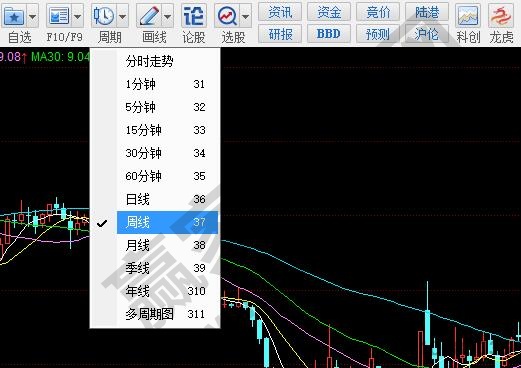Open the 龙虎 dragon icon
The width and height of the screenshot is (521, 368).
click(x=501, y=16)
